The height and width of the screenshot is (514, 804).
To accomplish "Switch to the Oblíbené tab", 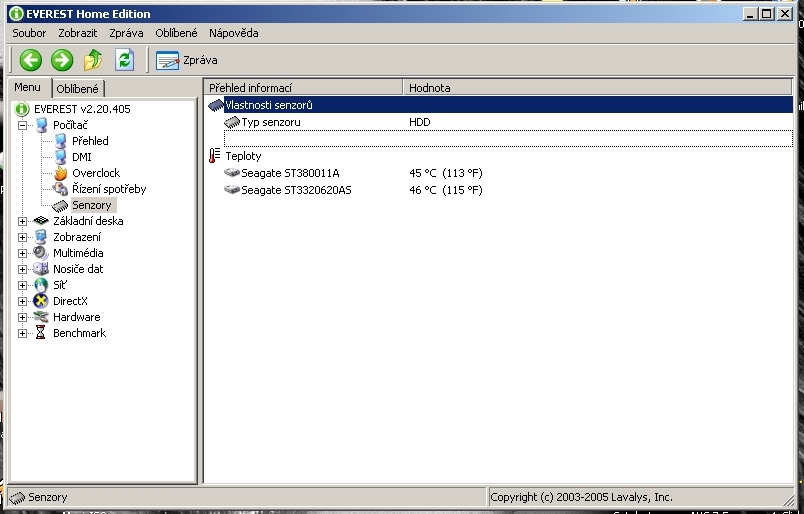I will [77, 89].
